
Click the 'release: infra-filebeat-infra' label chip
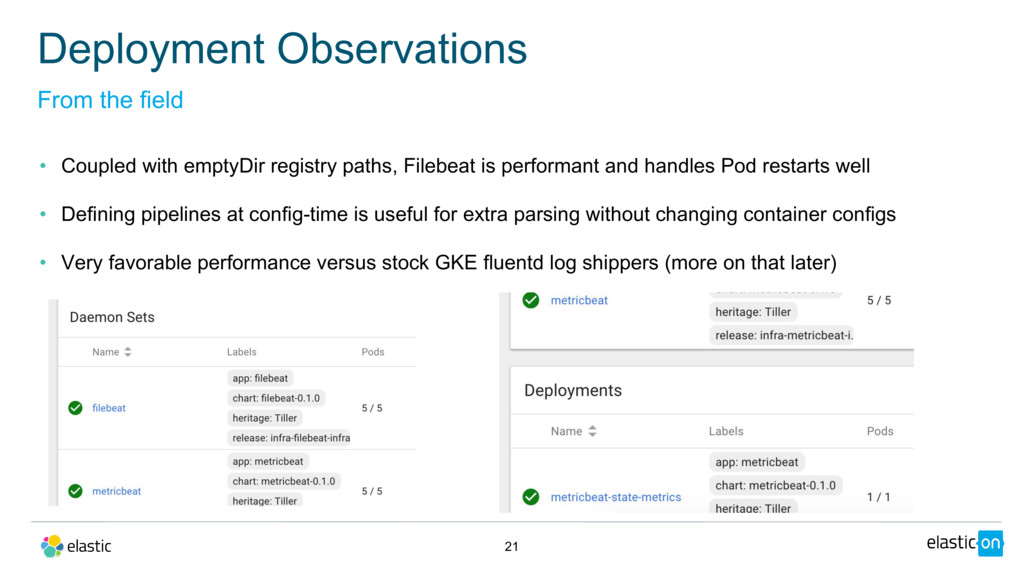point(291,438)
